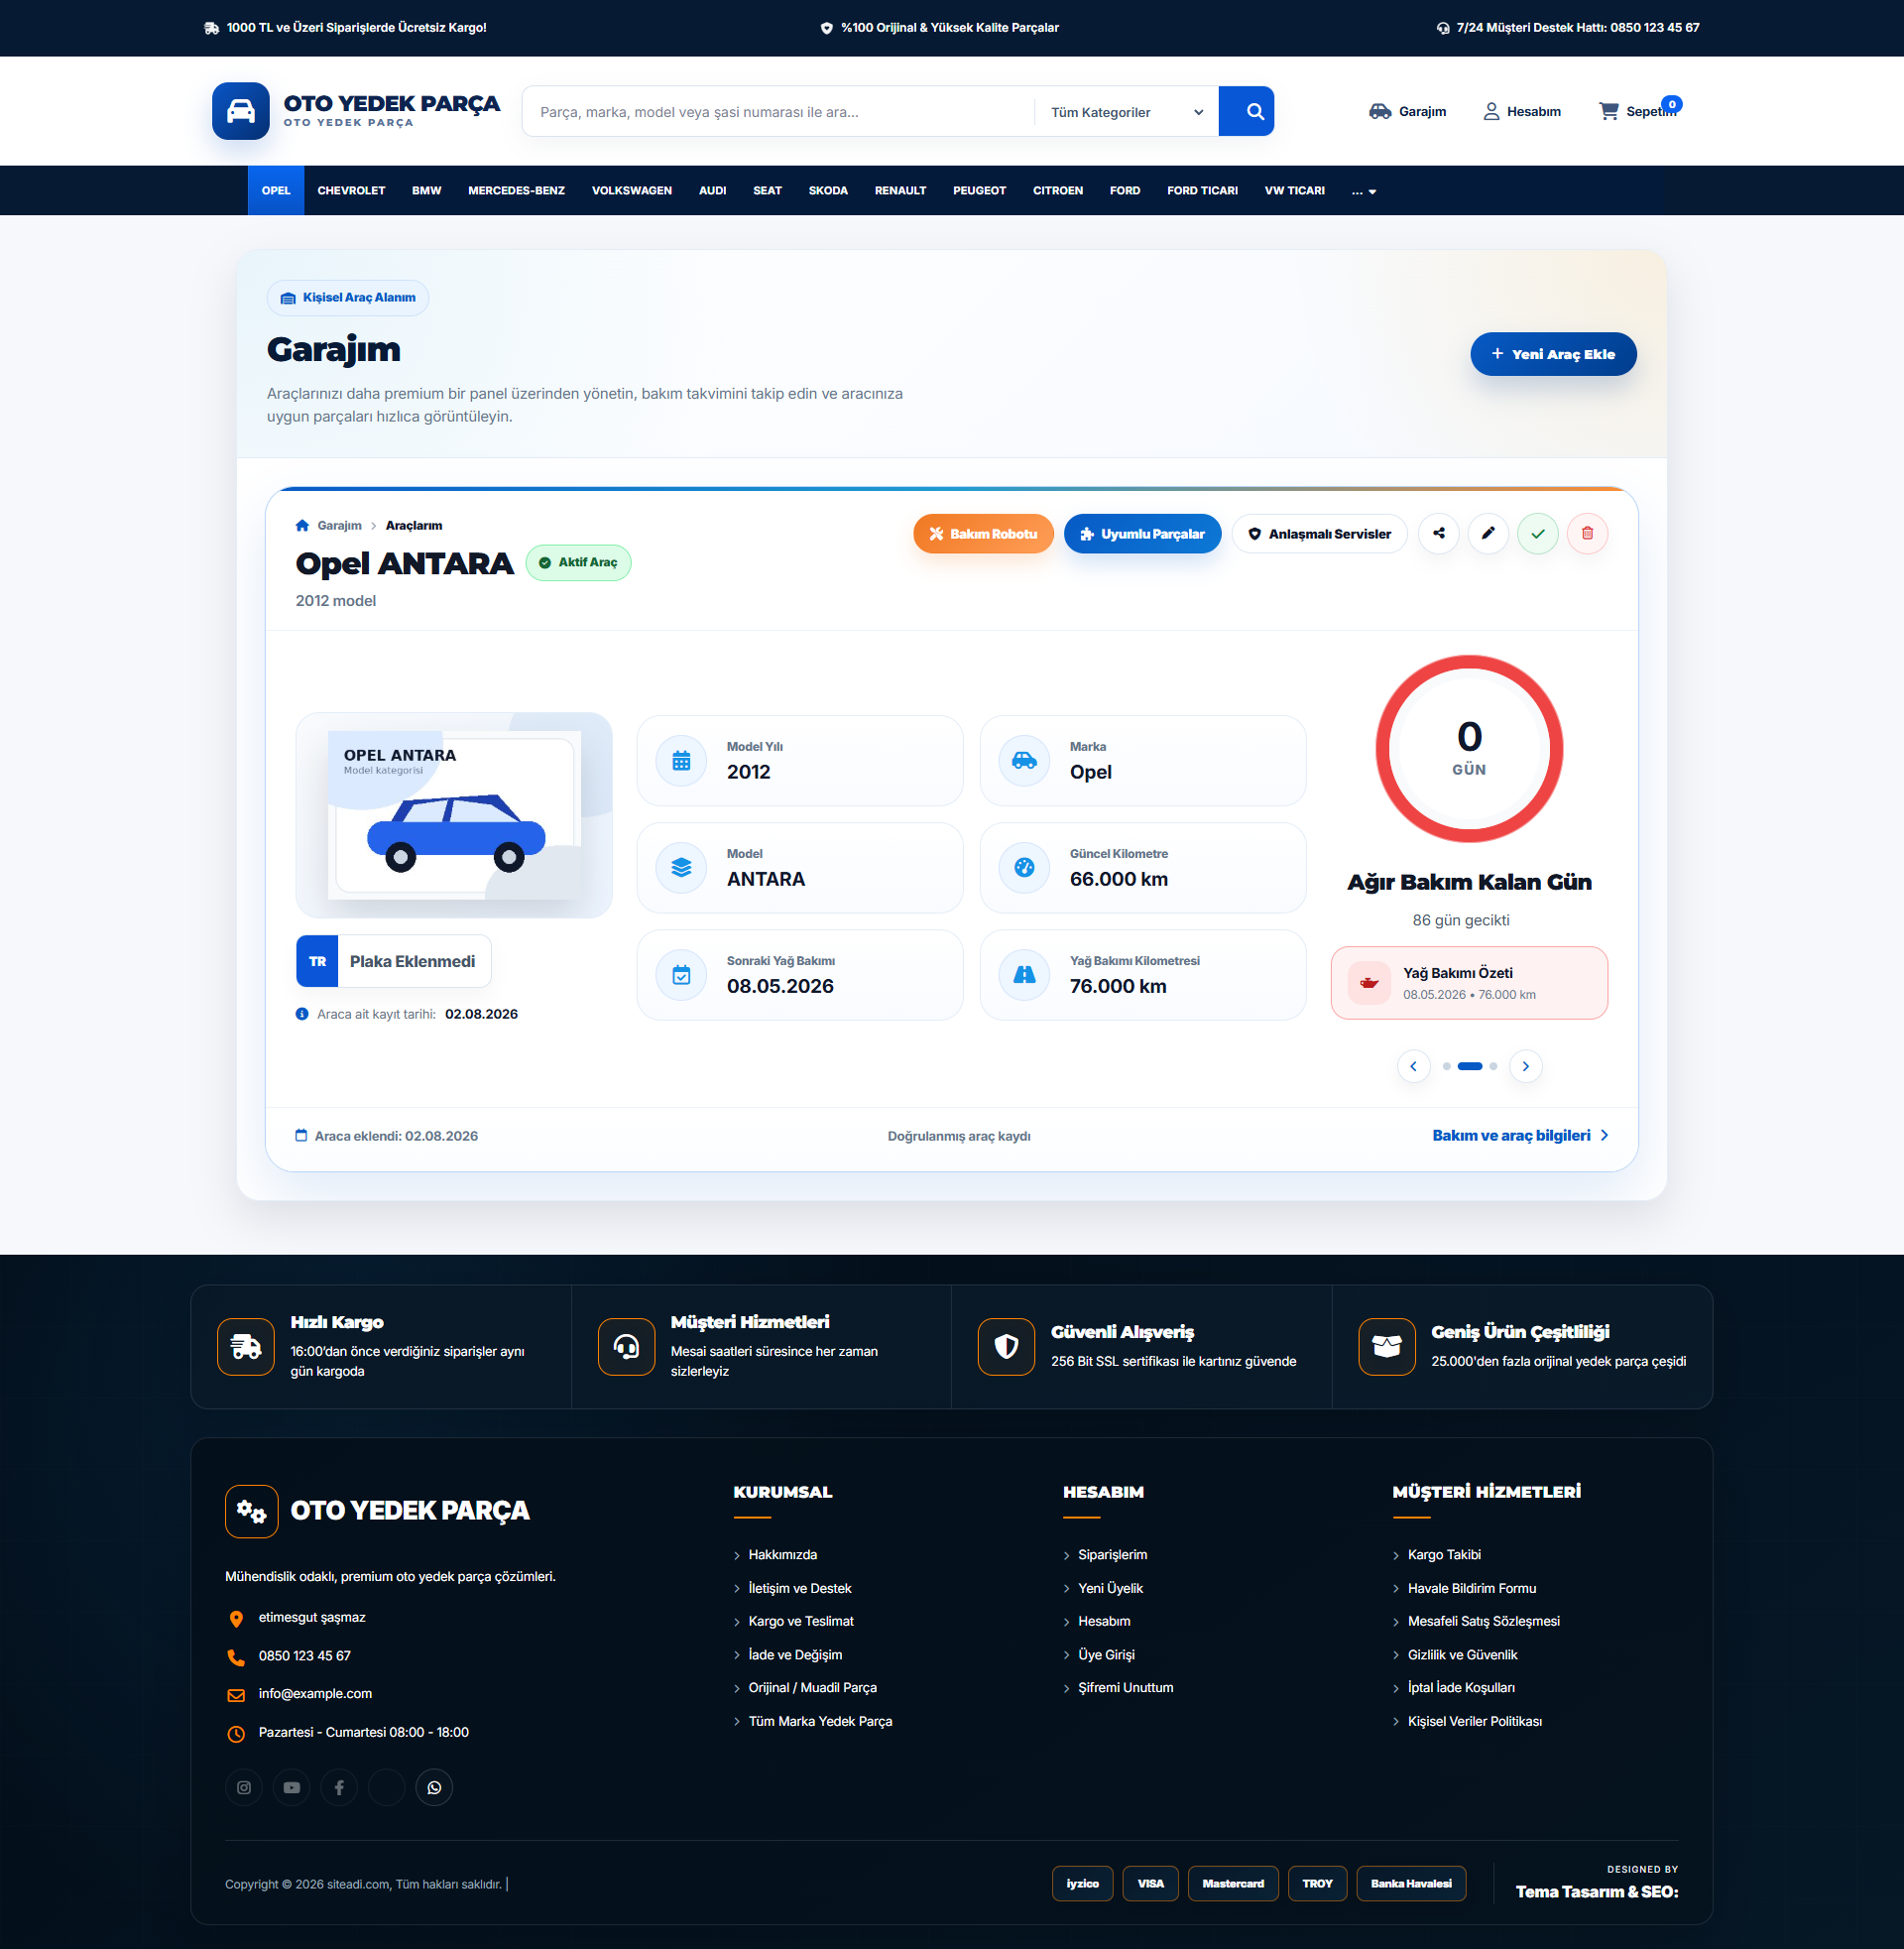Screen dimensions: 1904x1949
Task: Focus the parts search input field
Action: click(780, 112)
